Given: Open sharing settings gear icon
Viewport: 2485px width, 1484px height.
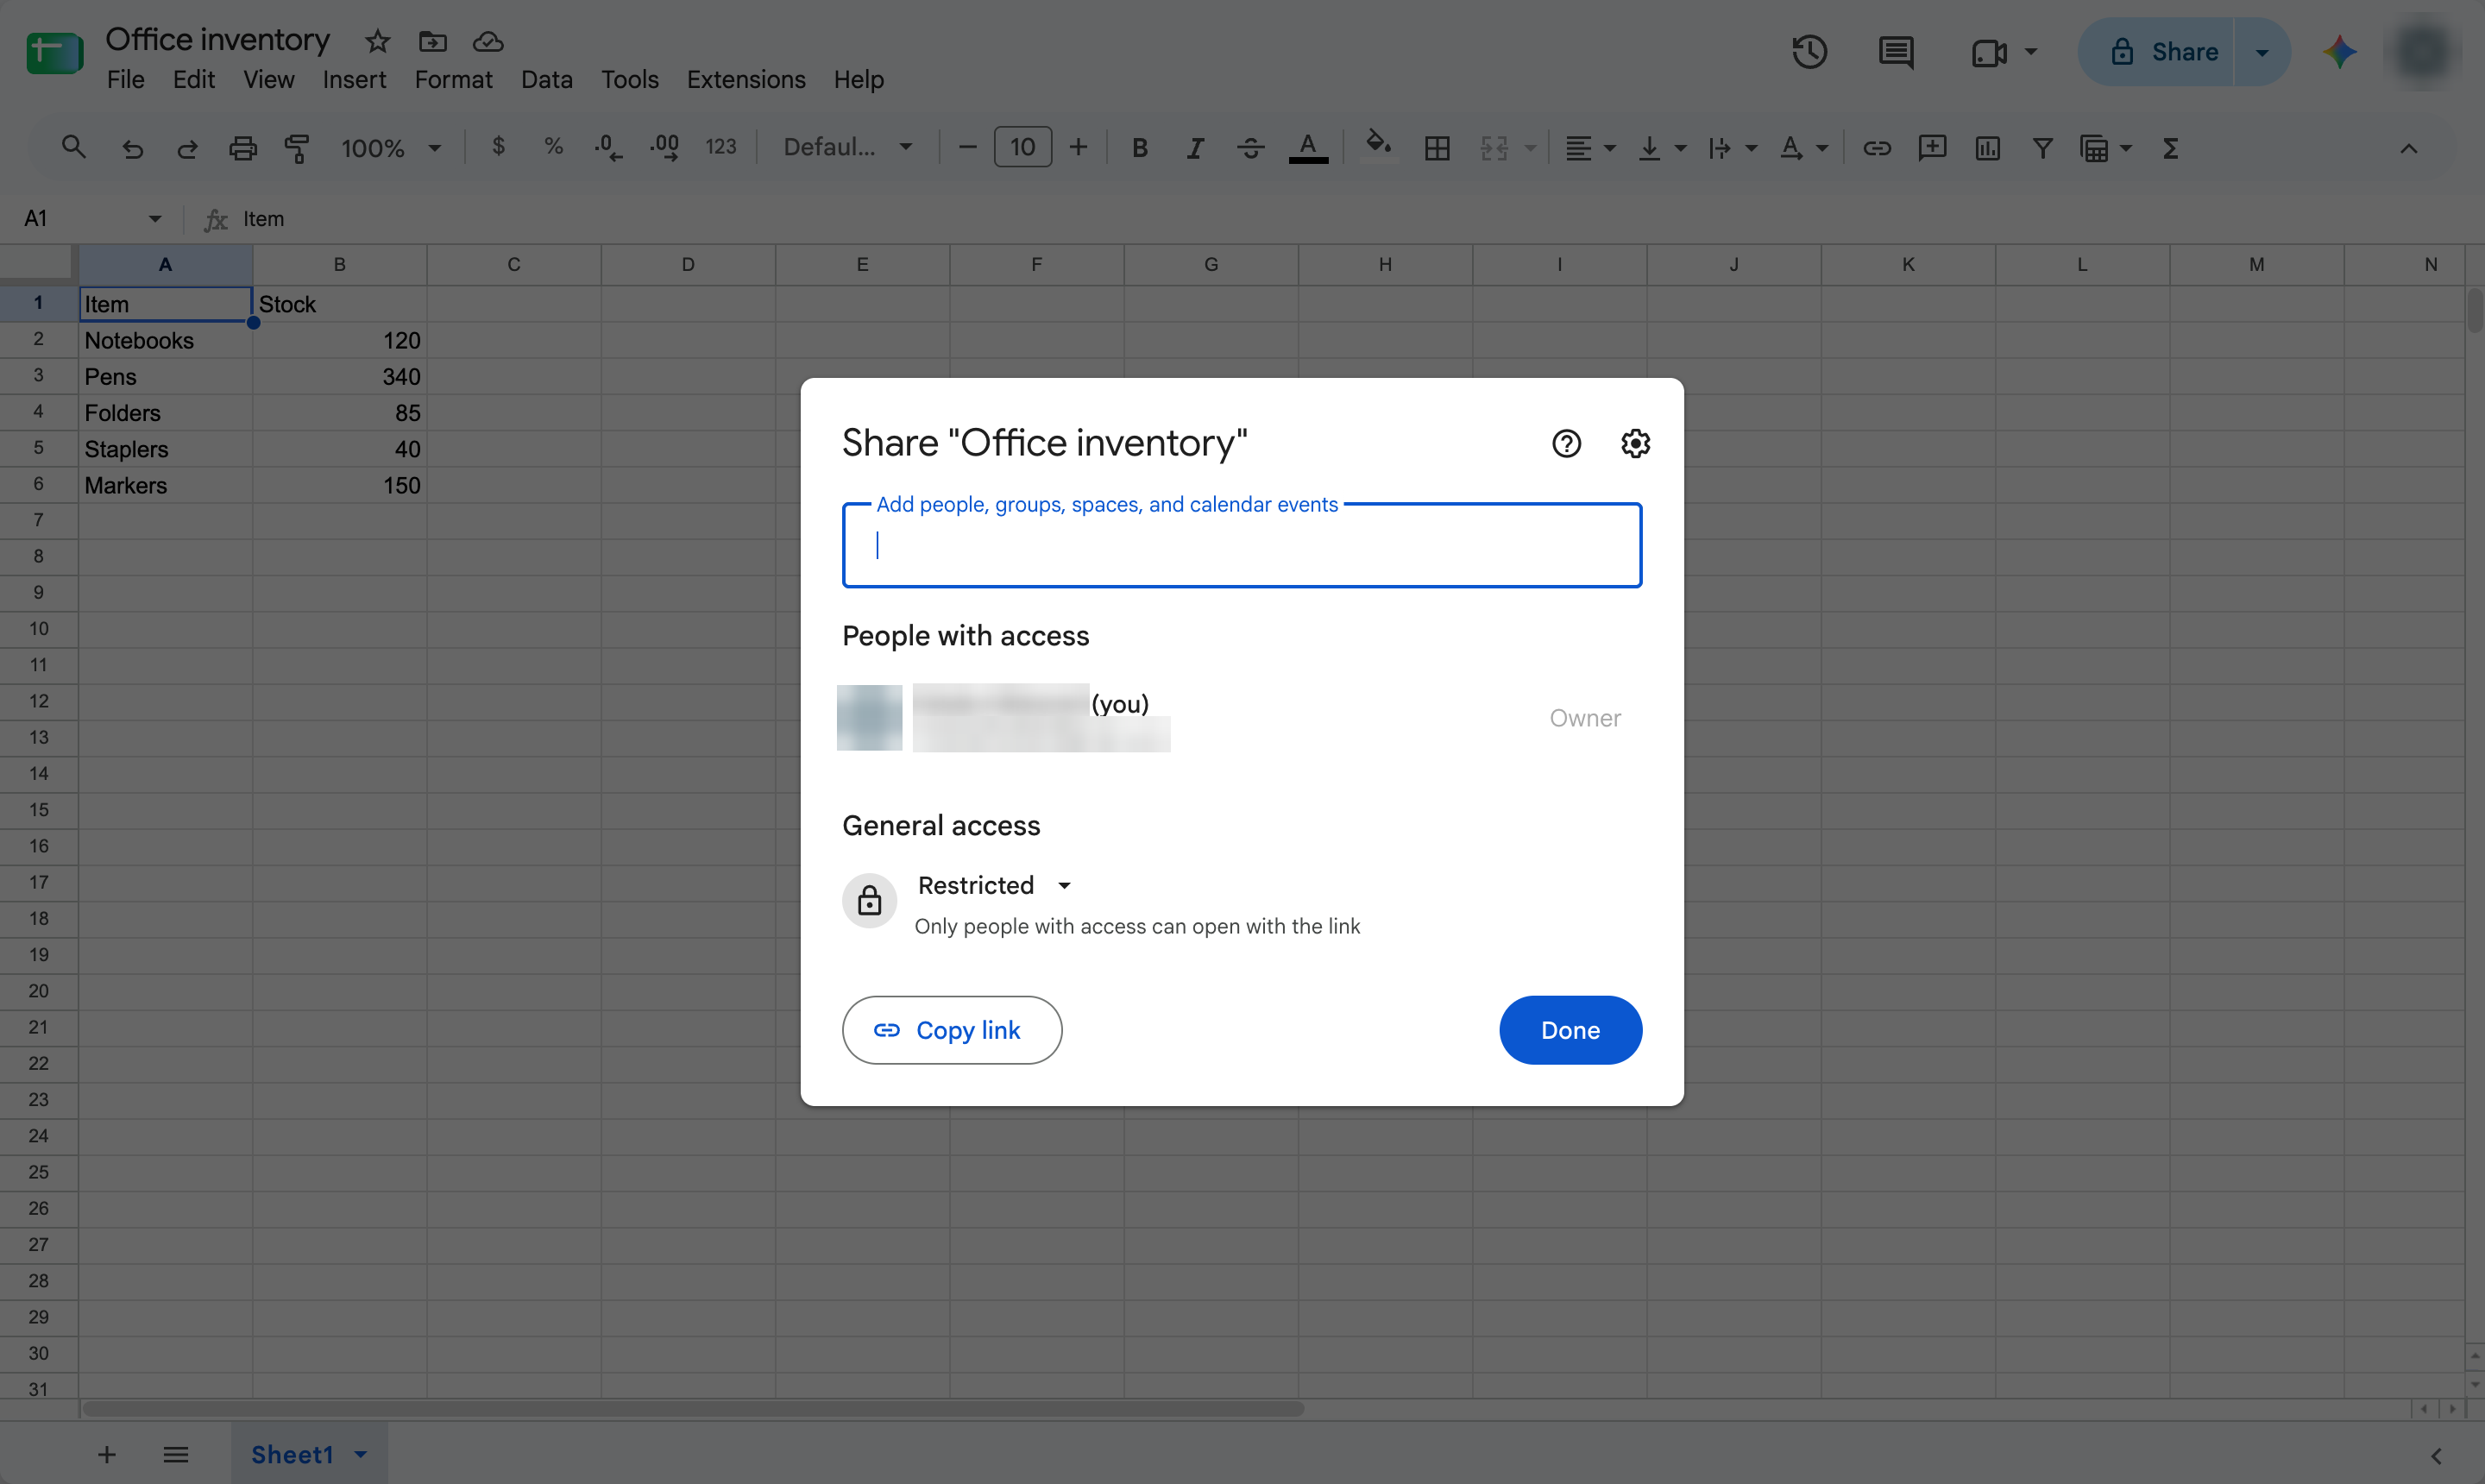Looking at the screenshot, I should pyautogui.click(x=1635, y=443).
